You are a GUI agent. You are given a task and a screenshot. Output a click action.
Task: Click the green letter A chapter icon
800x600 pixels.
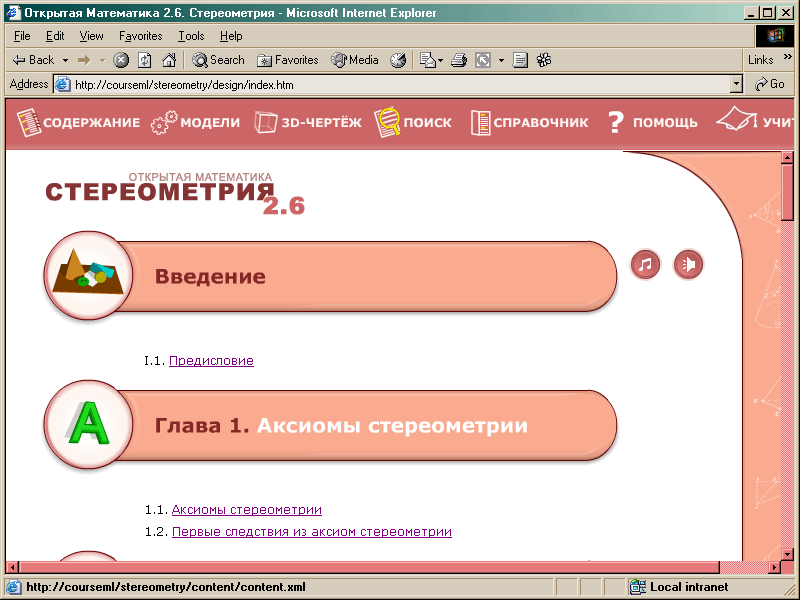[88, 424]
